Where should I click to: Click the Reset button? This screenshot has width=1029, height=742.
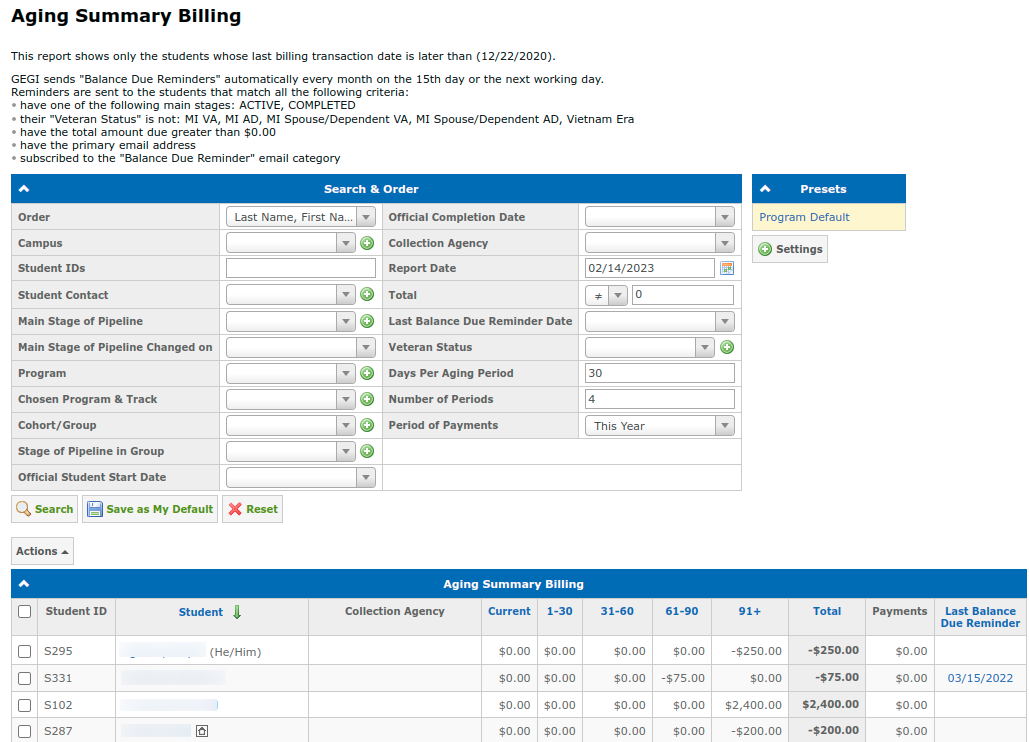point(253,509)
